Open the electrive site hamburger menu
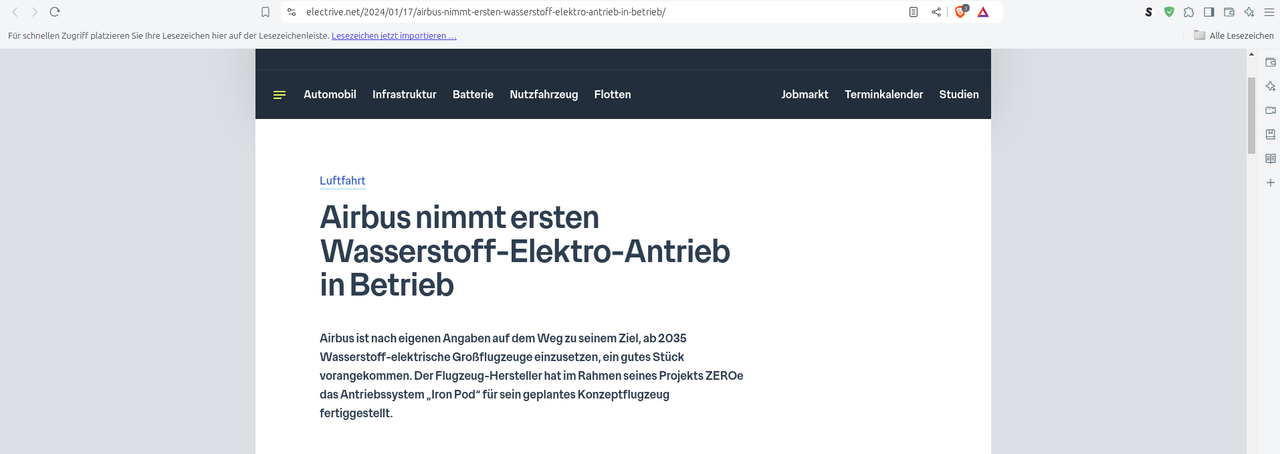The height and width of the screenshot is (454, 1280). point(279,95)
